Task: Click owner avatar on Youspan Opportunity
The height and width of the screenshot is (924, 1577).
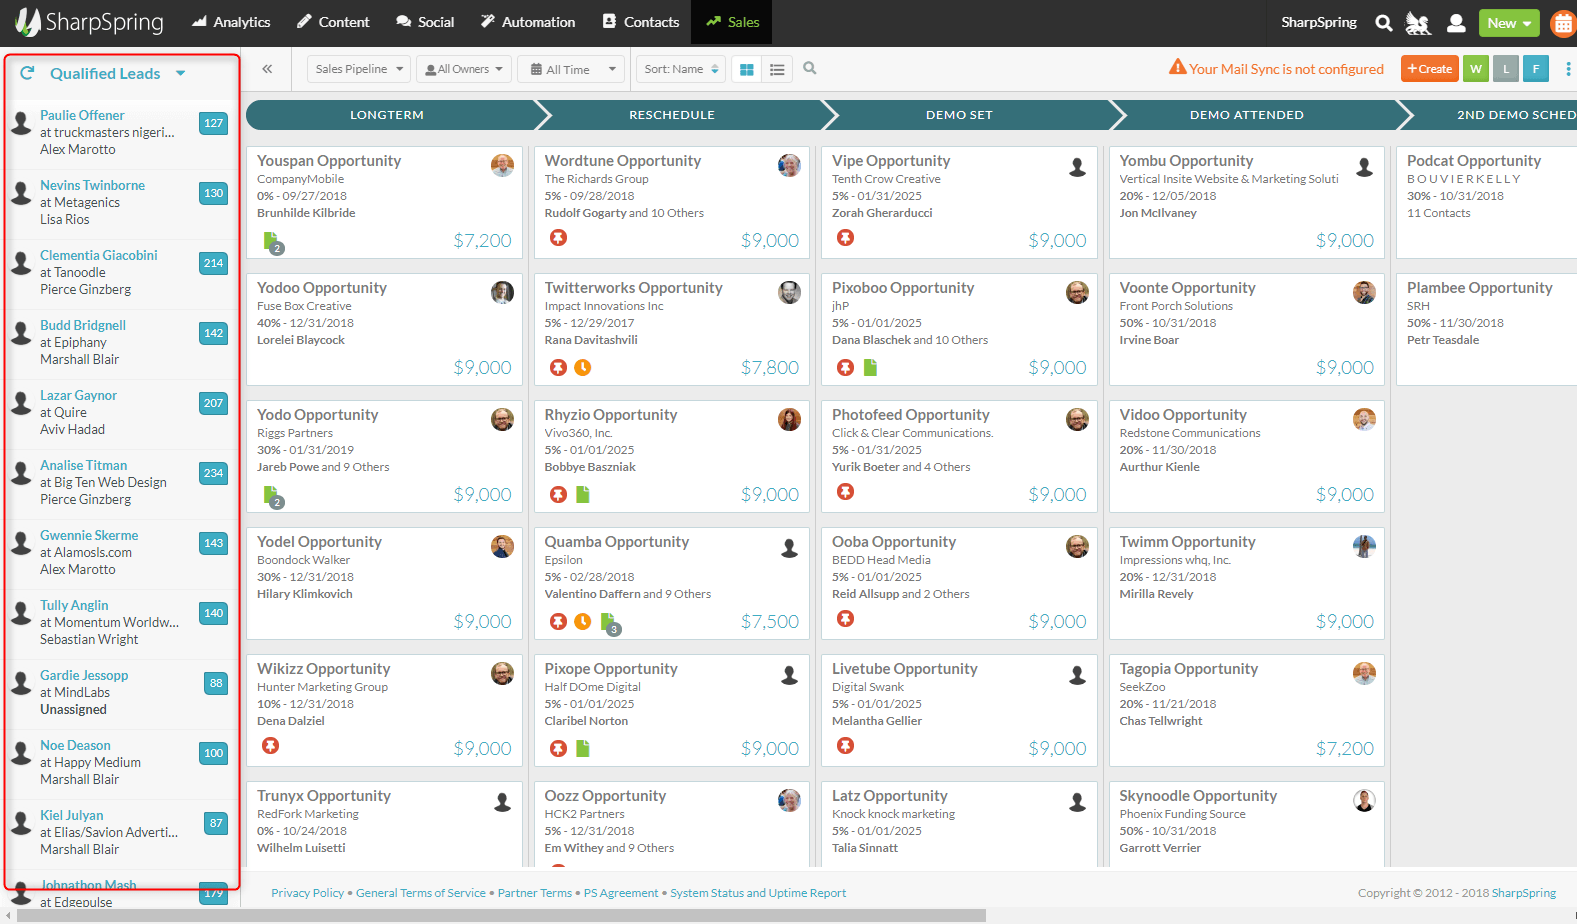Action: point(502,166)
